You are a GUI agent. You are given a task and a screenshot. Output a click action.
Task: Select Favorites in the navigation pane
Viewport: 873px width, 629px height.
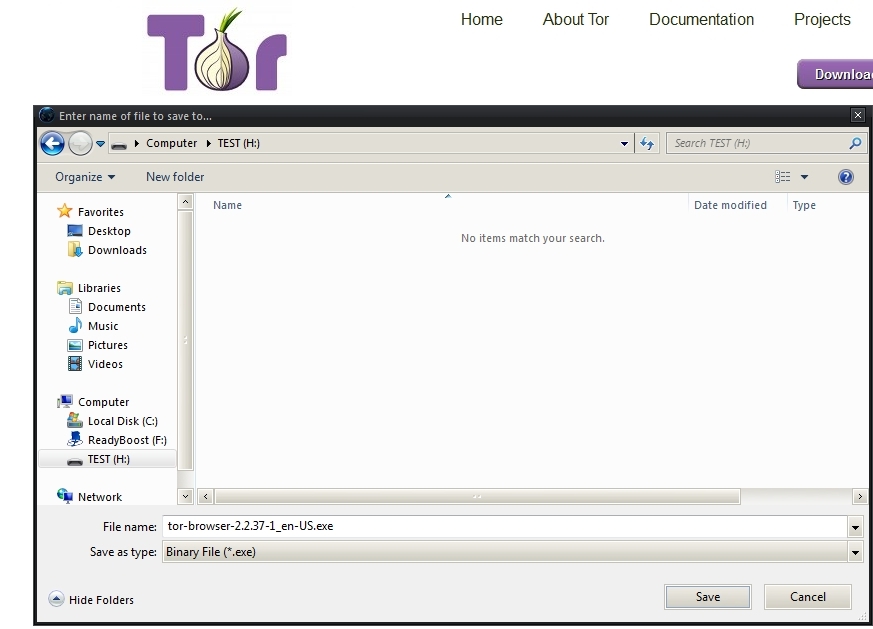pos(101,212)
